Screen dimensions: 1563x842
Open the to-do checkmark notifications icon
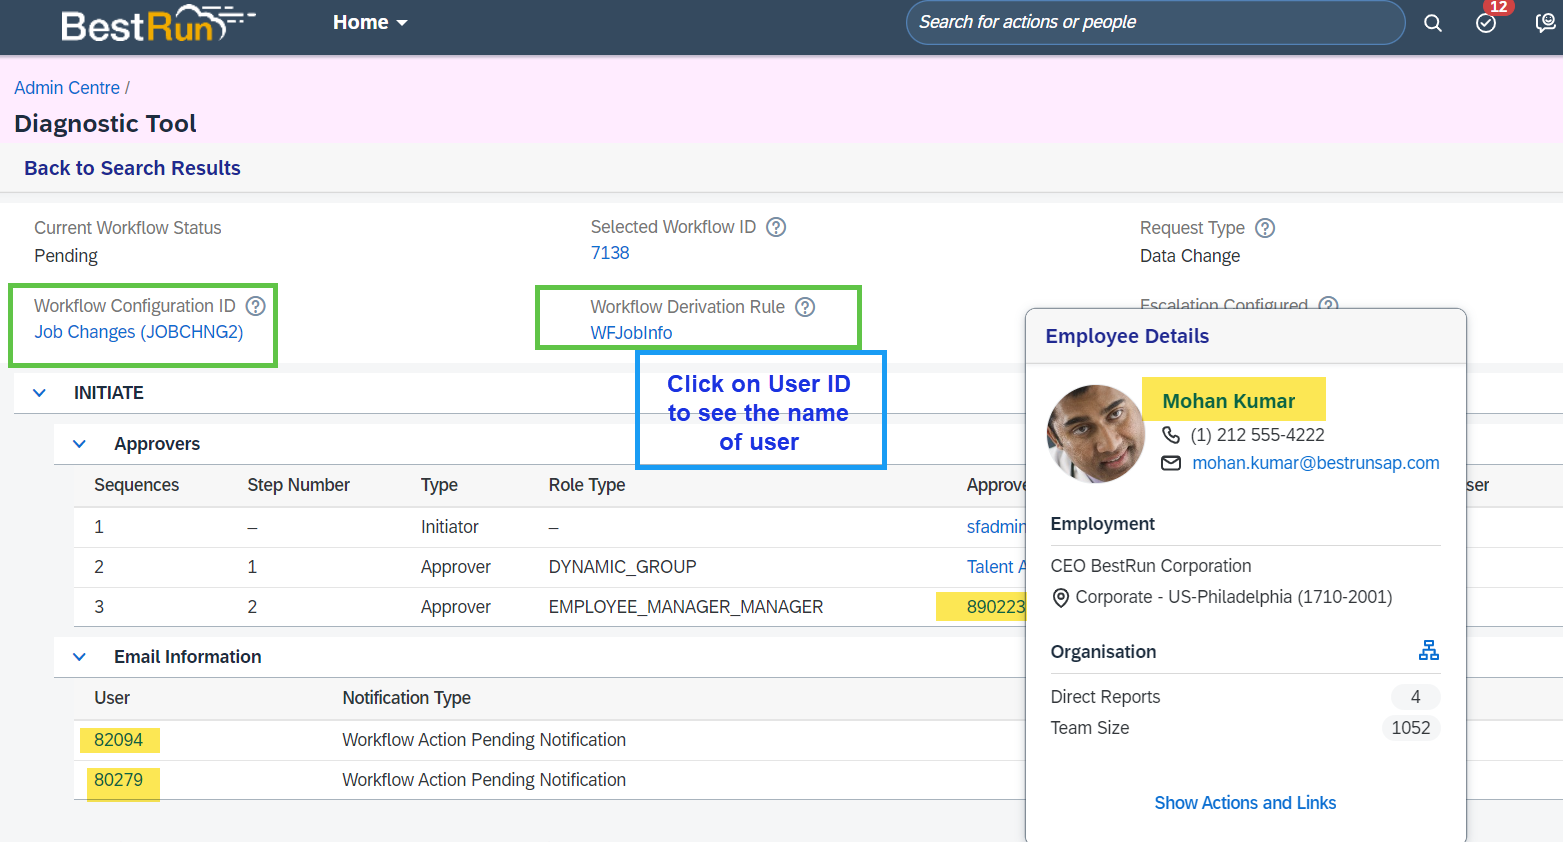click(x=1486, y=23)
